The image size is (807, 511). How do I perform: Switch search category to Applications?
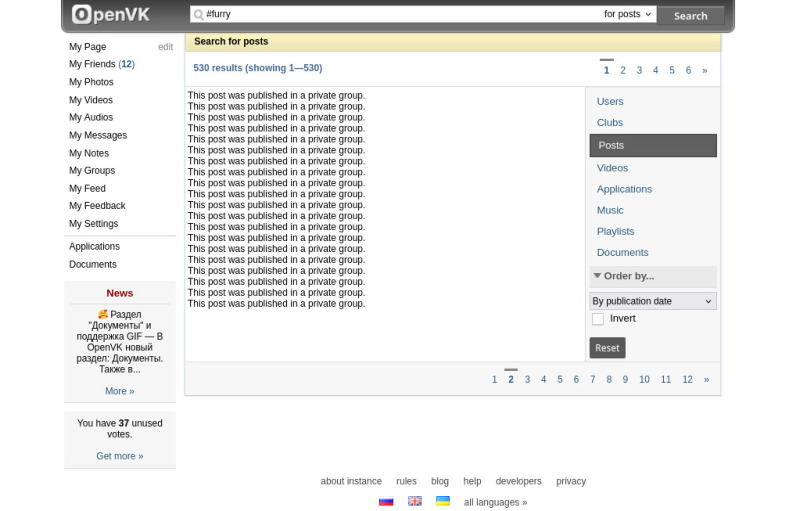(624, 189)
